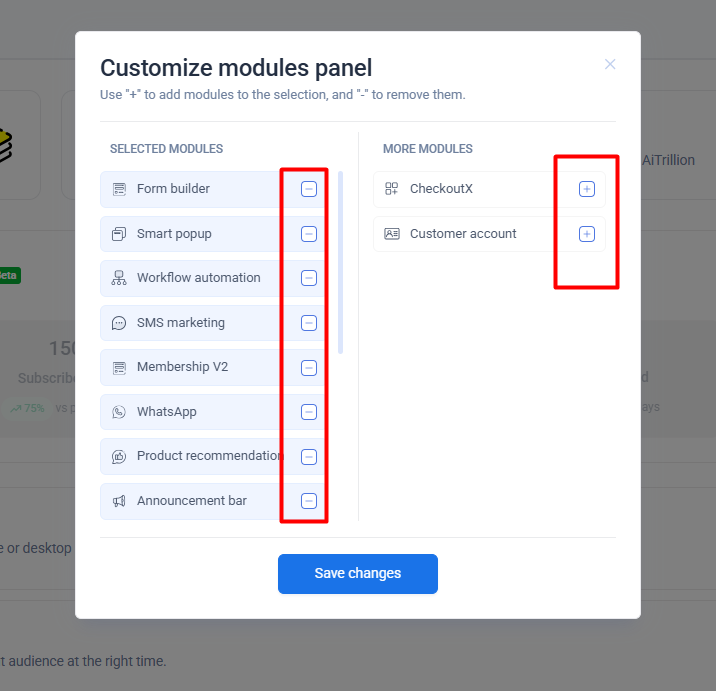716x691 pixels.
Task: Remove Smart popup with minus icon
Action: pyautogui.click(x=309, y=234)
